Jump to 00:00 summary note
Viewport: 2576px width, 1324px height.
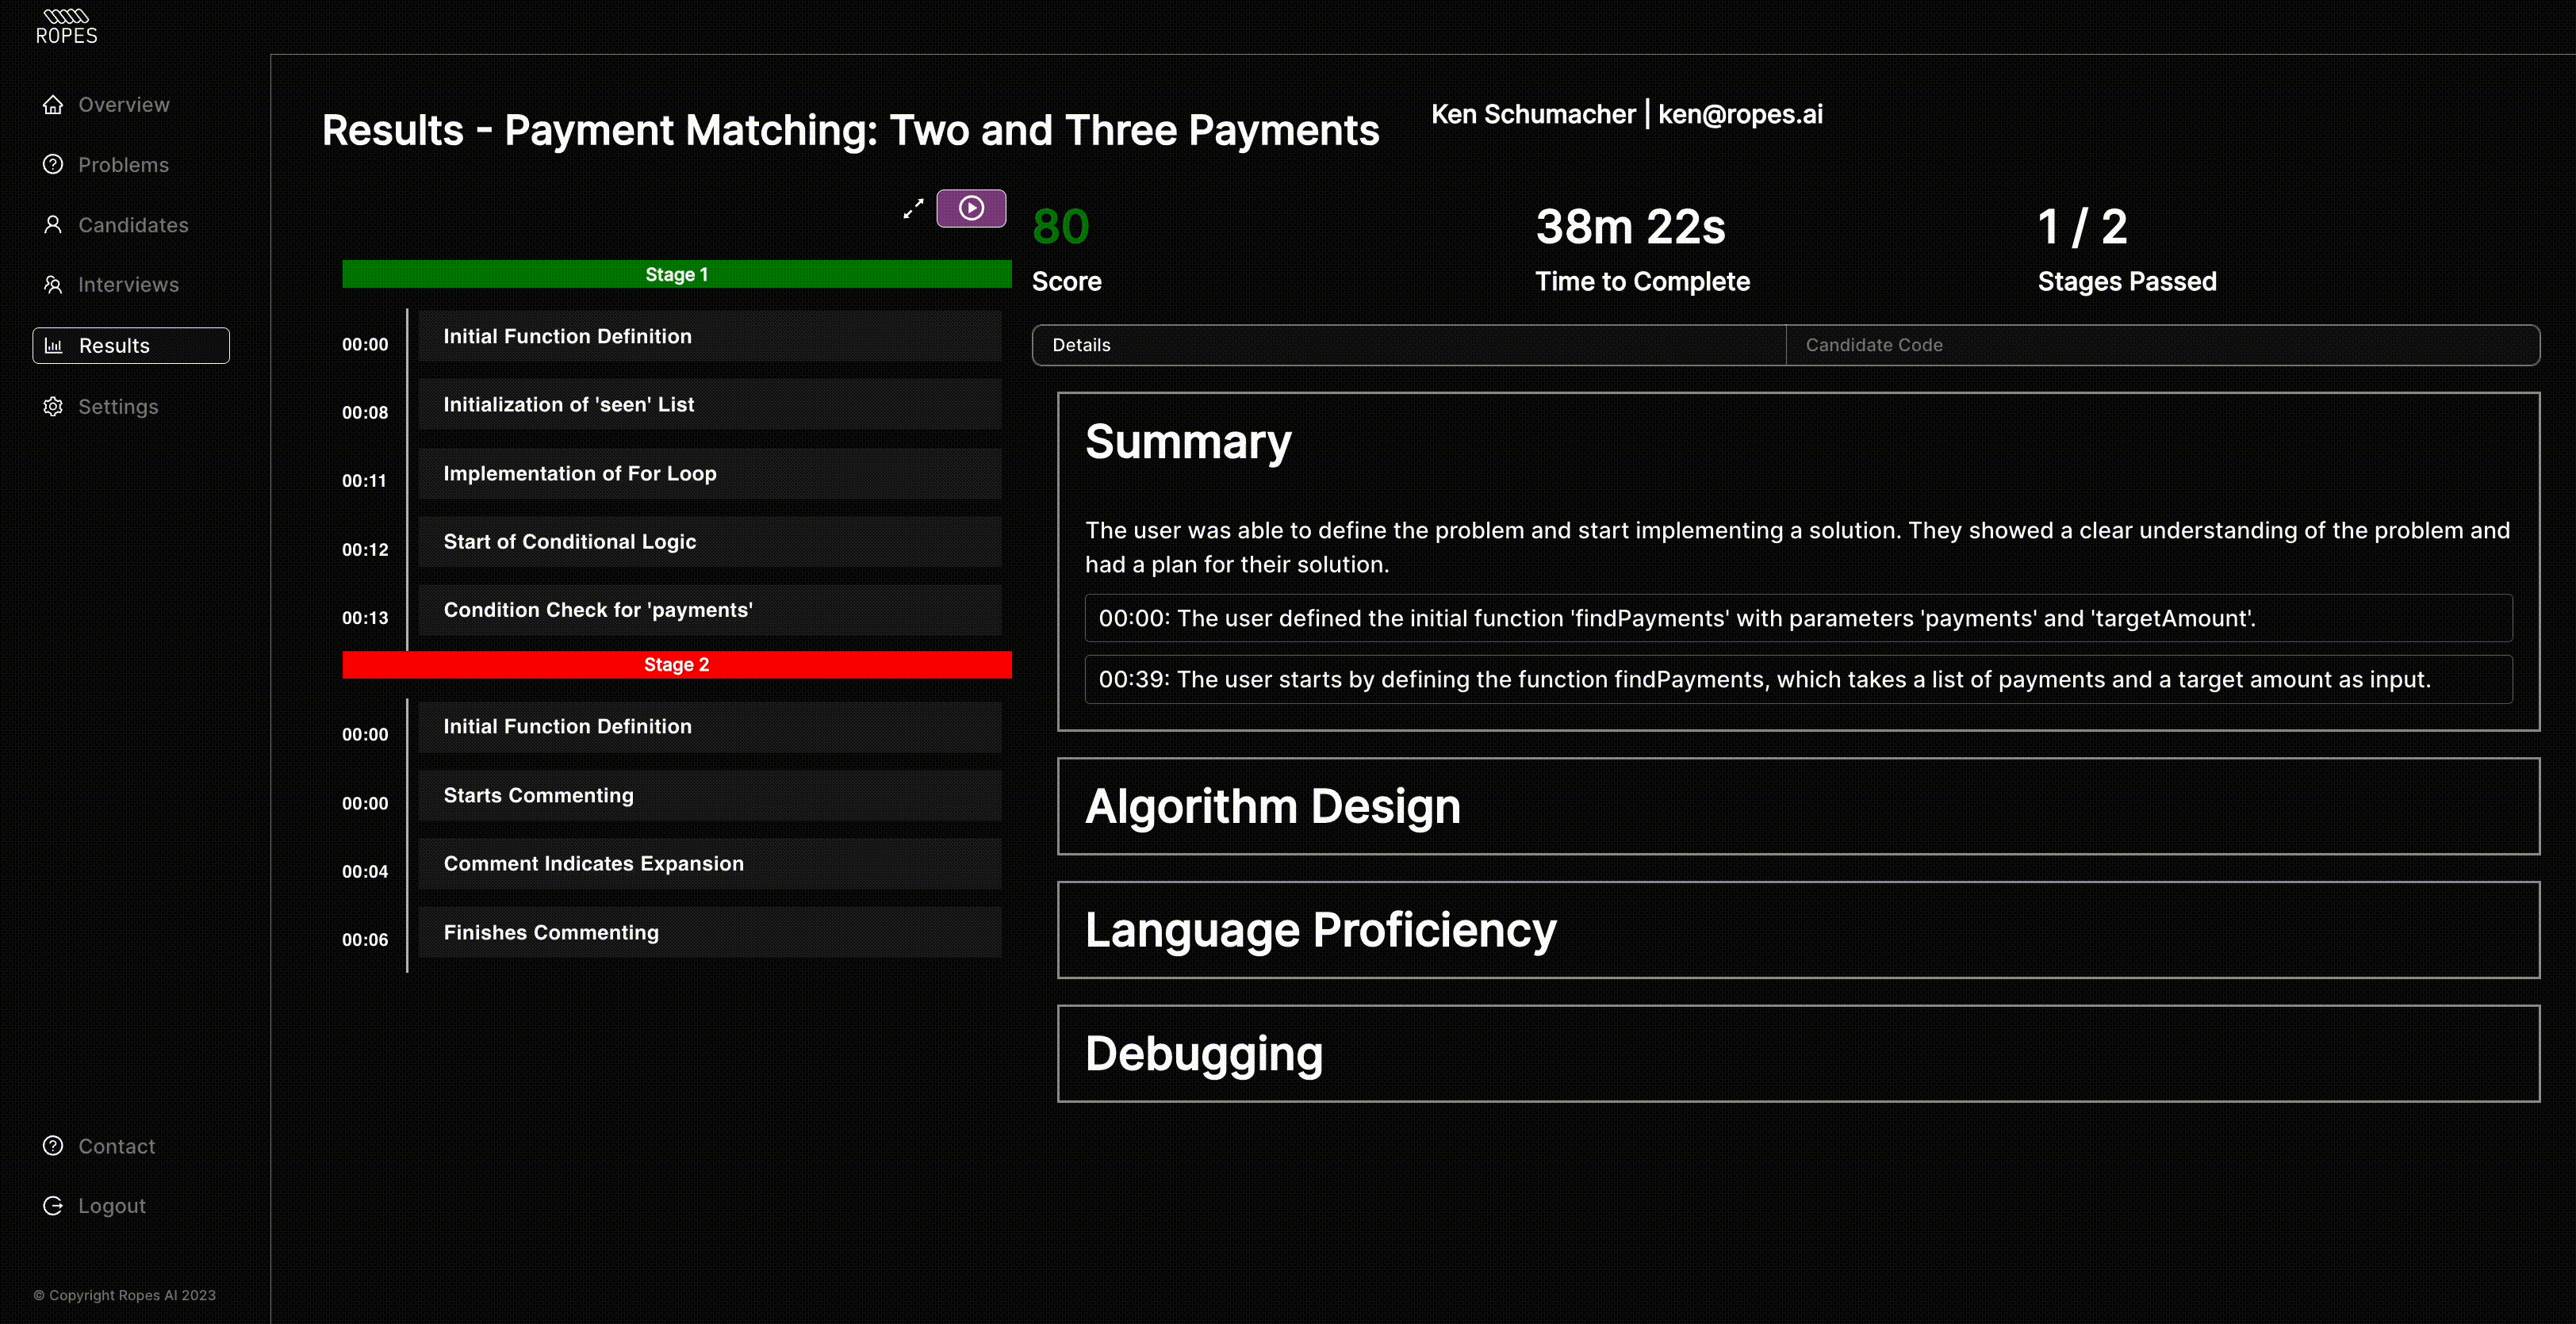click(x=1798, y=618)
